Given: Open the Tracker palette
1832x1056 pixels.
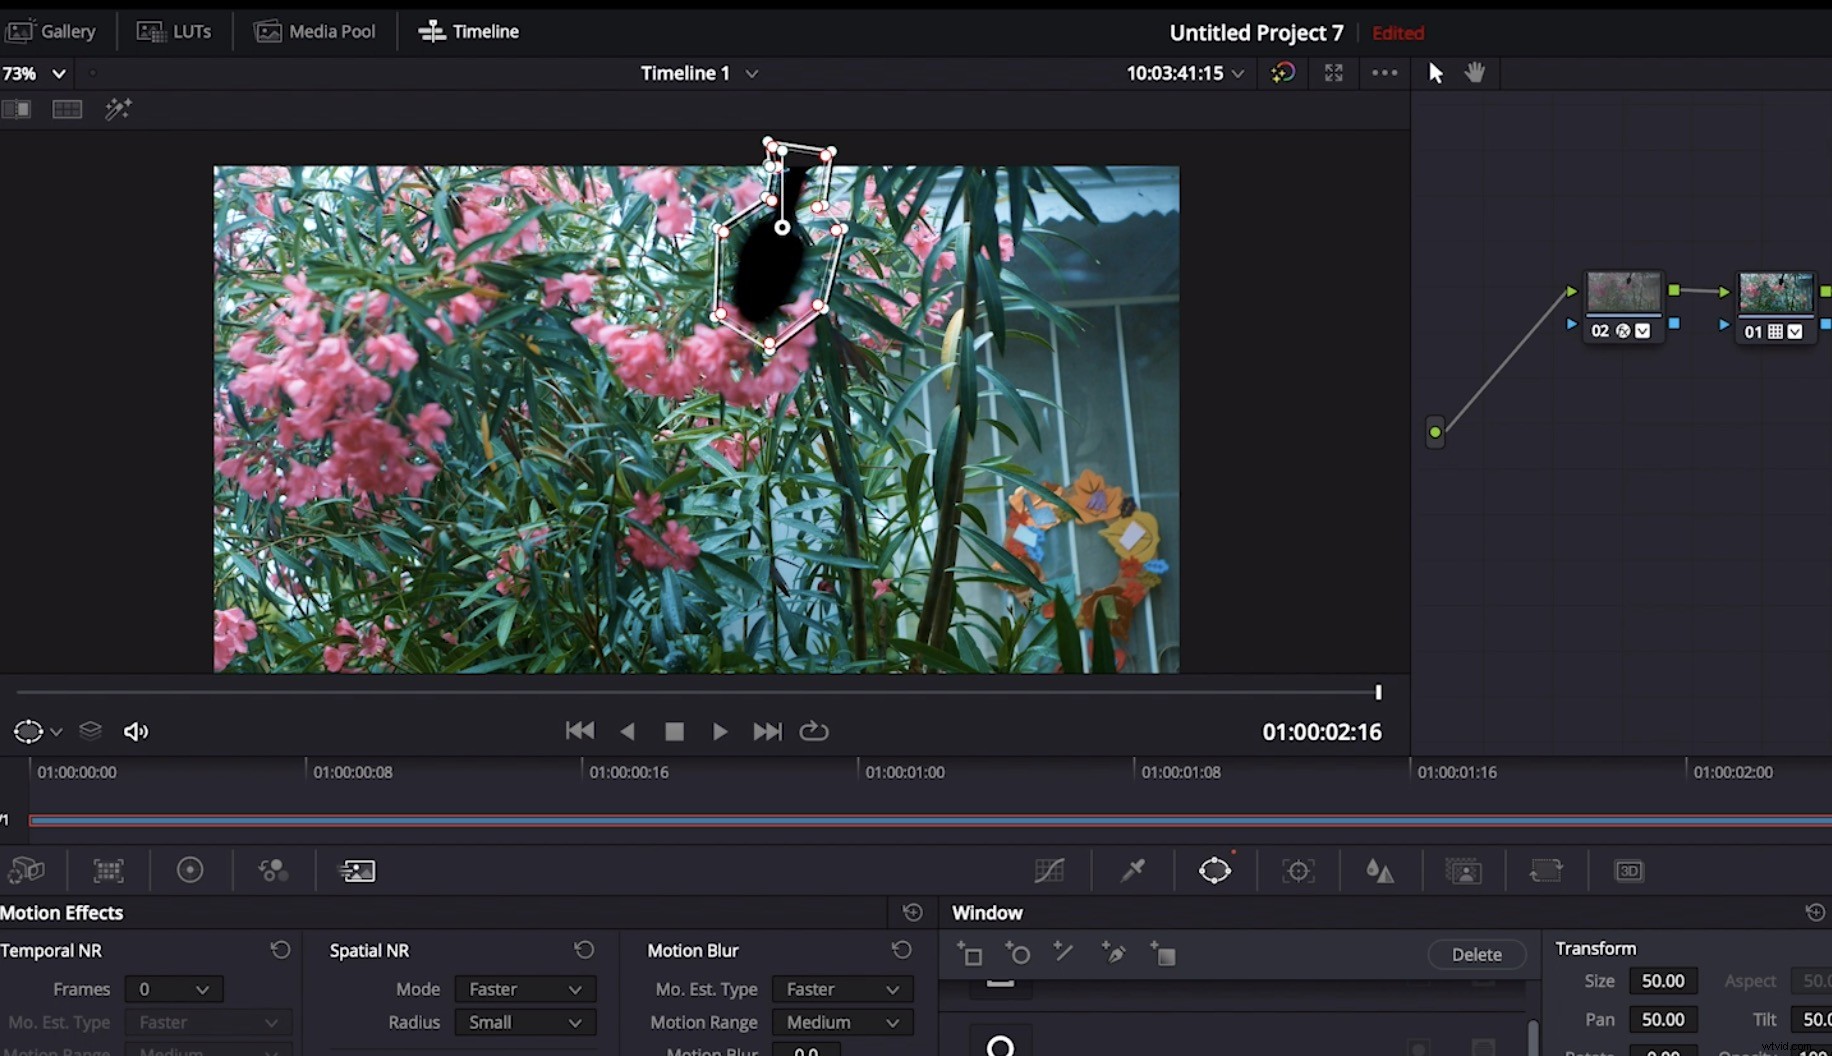Looking at the screenshot, I should [1298, 870].
